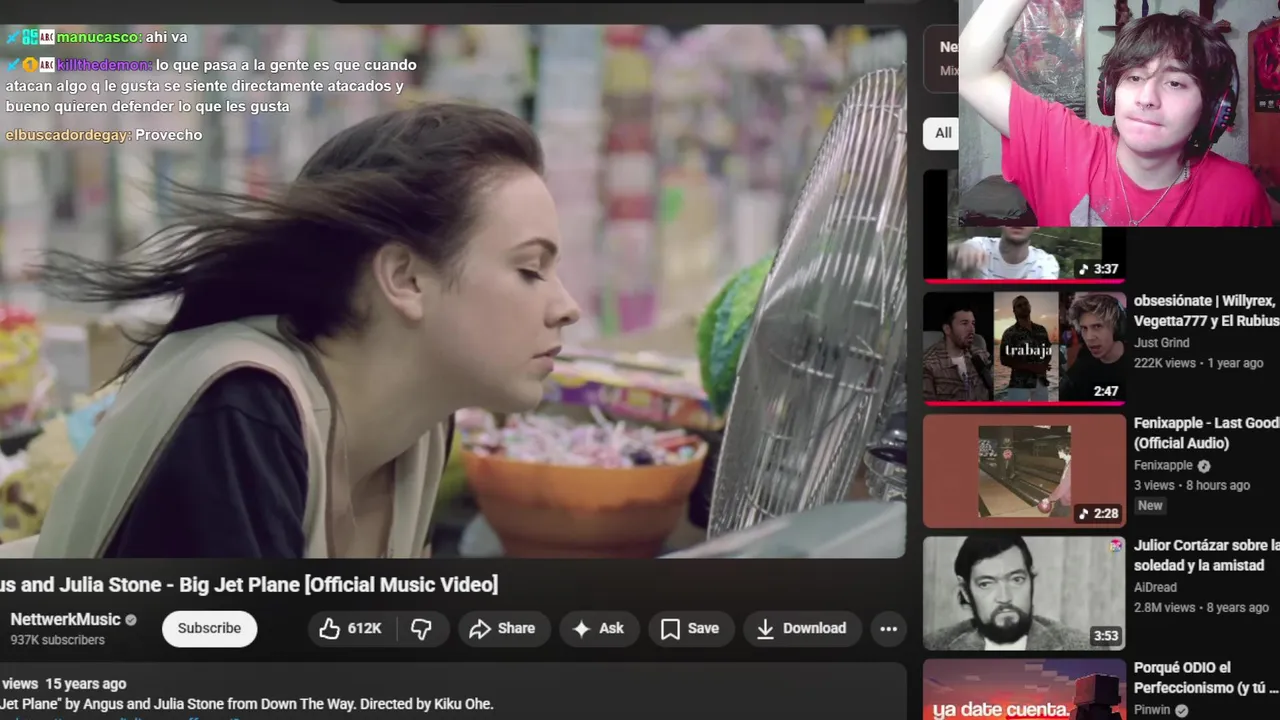Click the 3:37 duration badge on top thumbnail
Viewport: 1280px width, 720px height.
pyautogui.click(x=1098, y=269)
